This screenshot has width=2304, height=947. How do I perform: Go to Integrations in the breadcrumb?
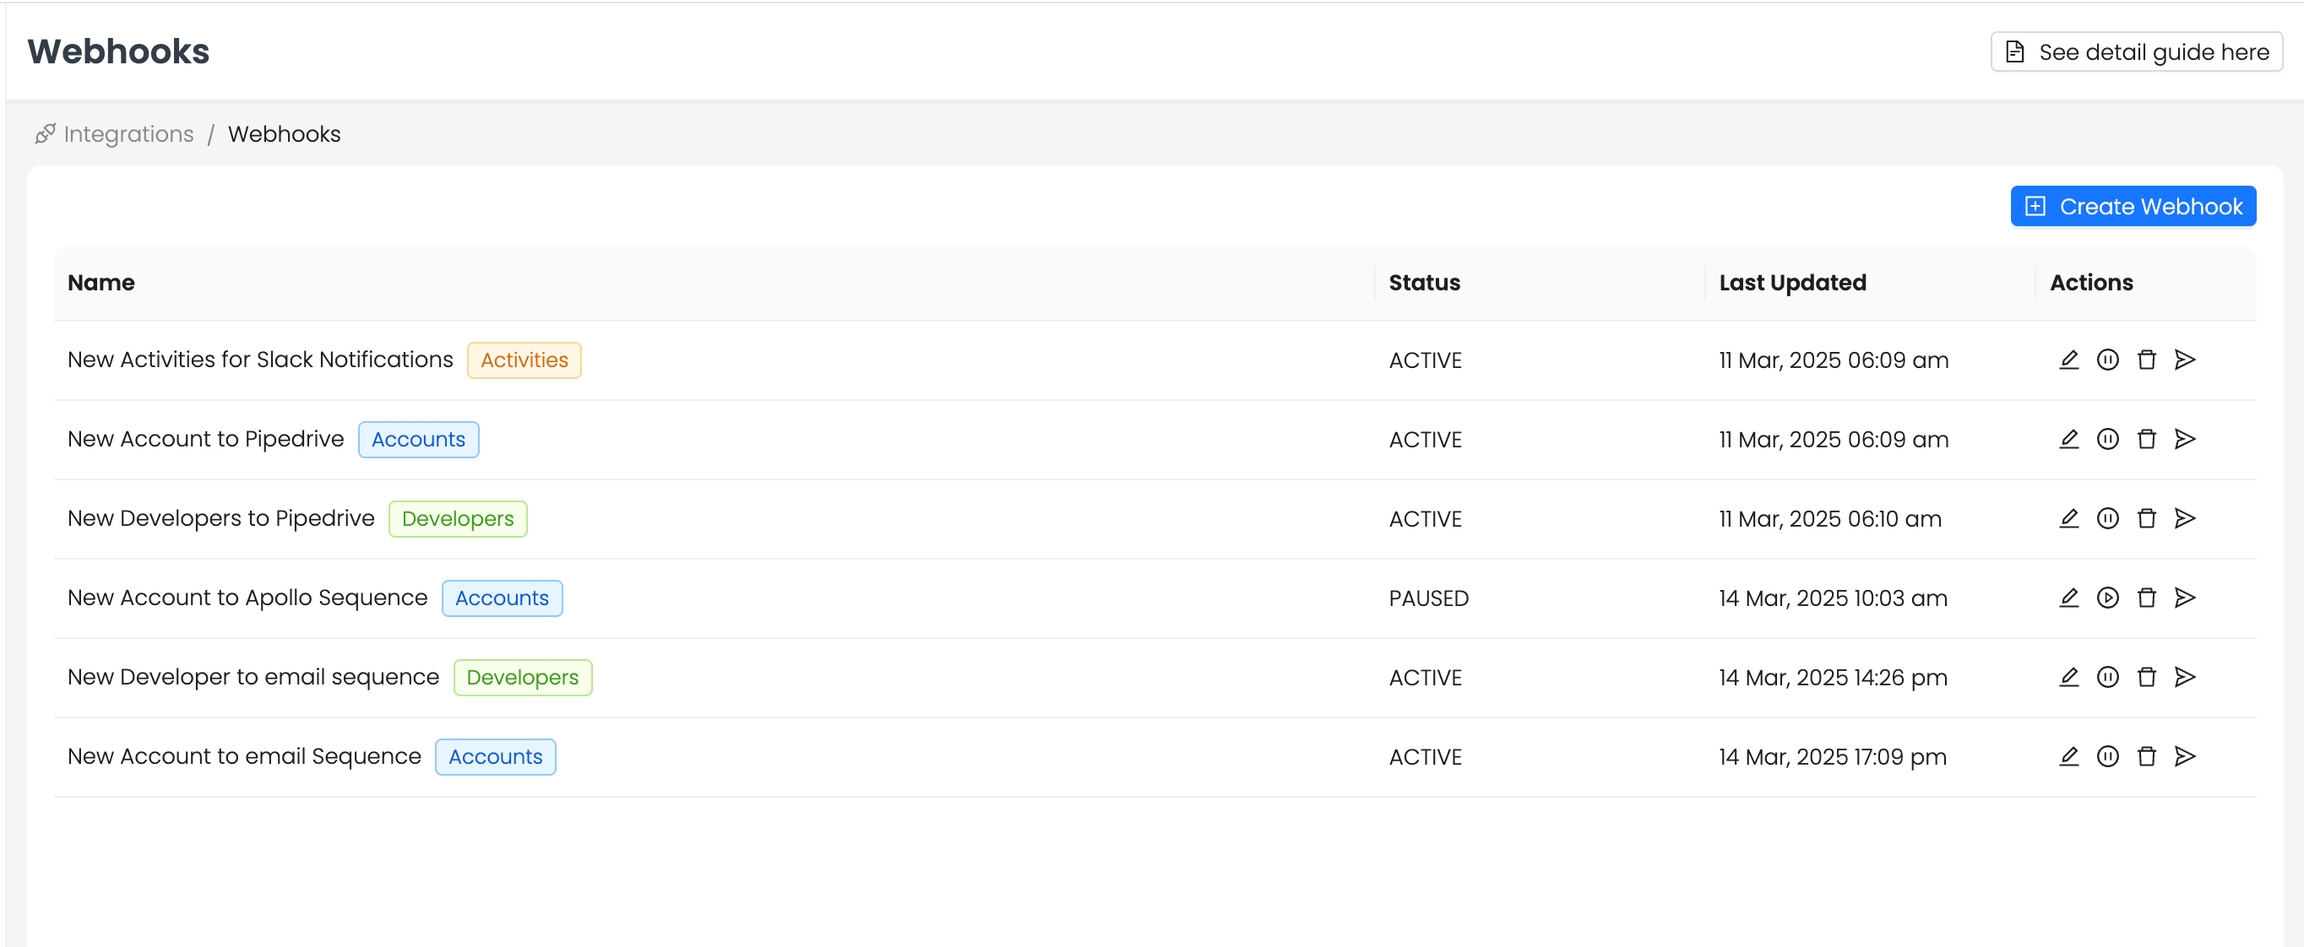128,134
